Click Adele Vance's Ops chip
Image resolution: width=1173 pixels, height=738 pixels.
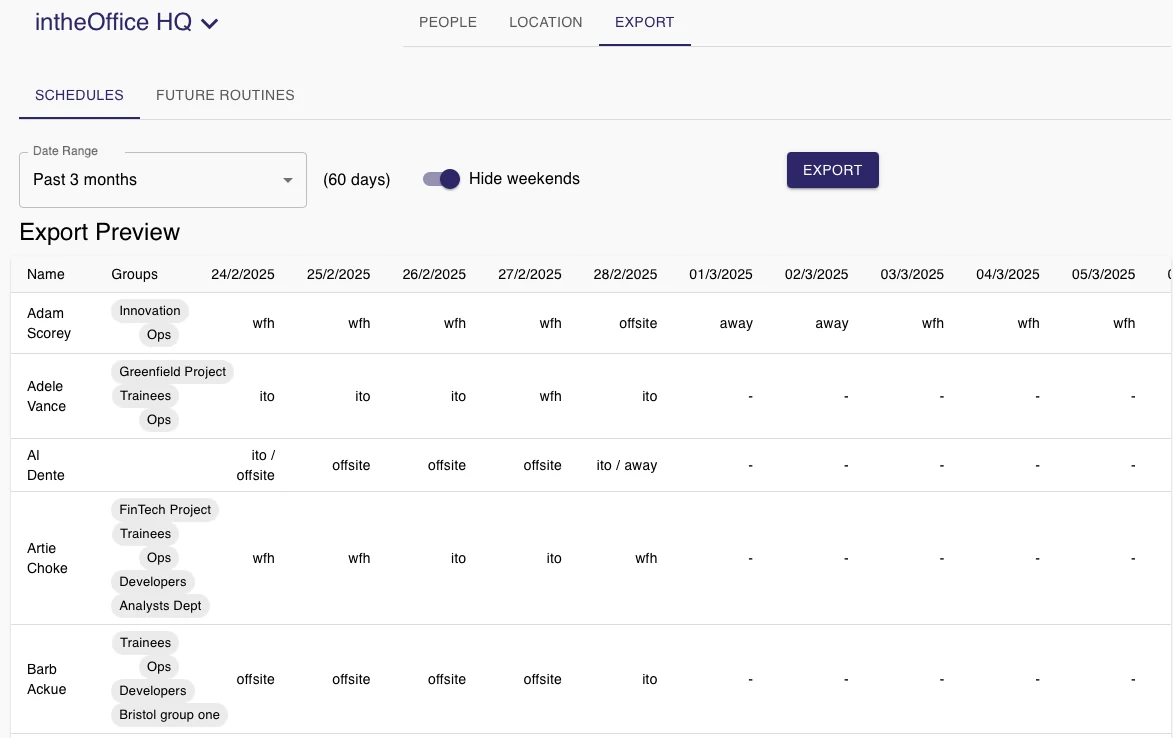point(159,419)
